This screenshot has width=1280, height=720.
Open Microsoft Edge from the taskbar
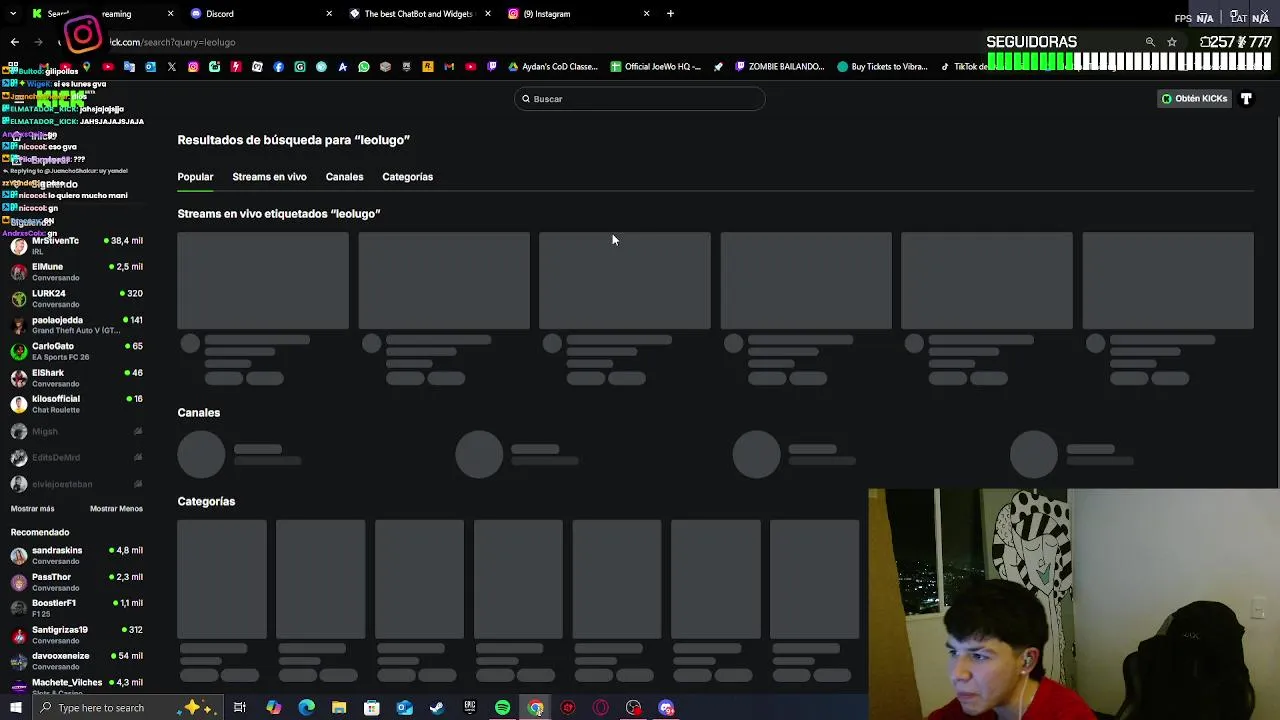click(306, 708)
